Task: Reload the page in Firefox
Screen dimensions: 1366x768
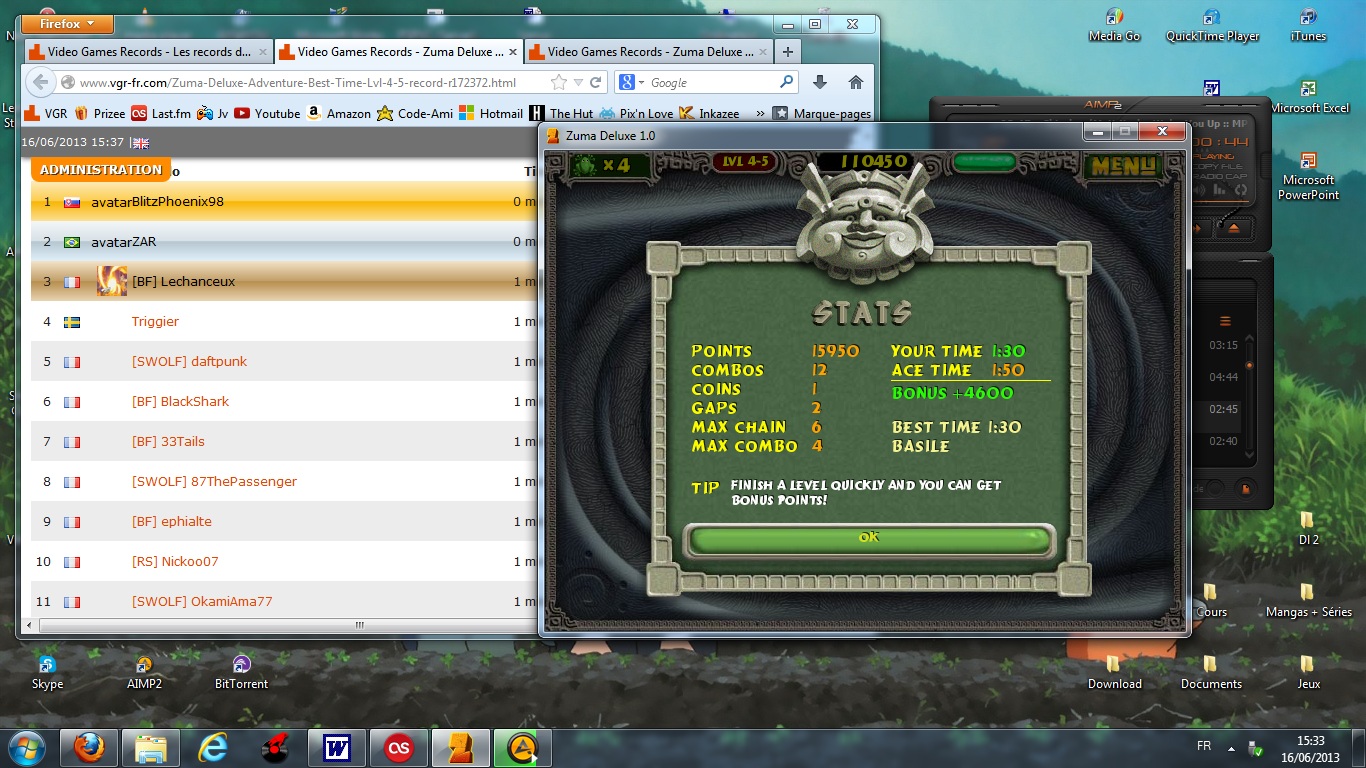Action: 596,83
